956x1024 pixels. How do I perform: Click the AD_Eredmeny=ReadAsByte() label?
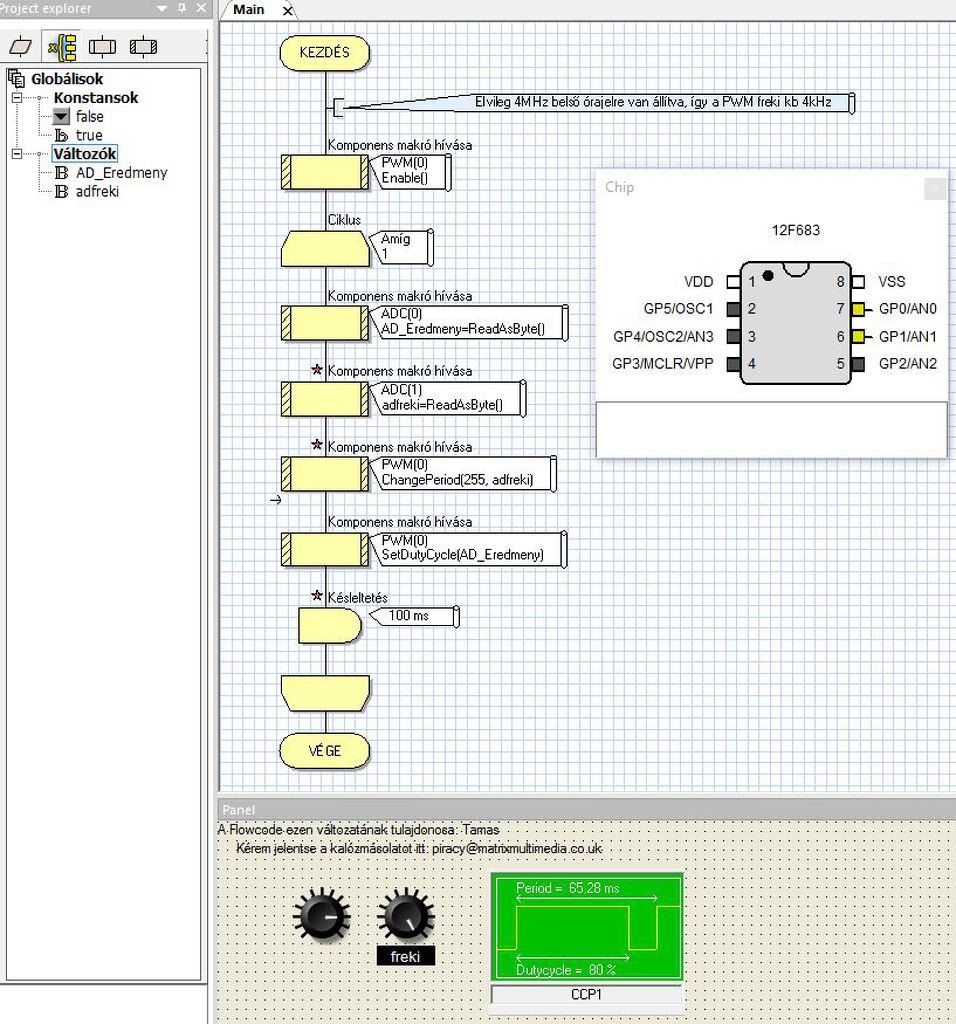(462, 328)
